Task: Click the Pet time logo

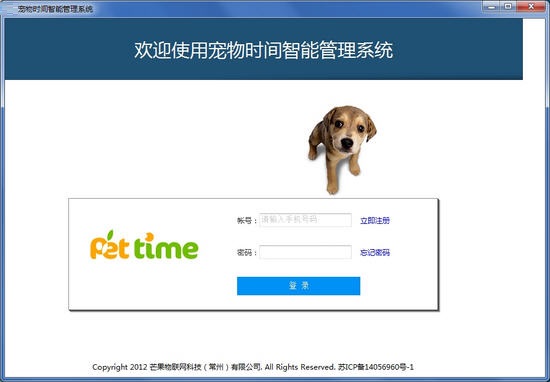Action: [x=144, y=245]
